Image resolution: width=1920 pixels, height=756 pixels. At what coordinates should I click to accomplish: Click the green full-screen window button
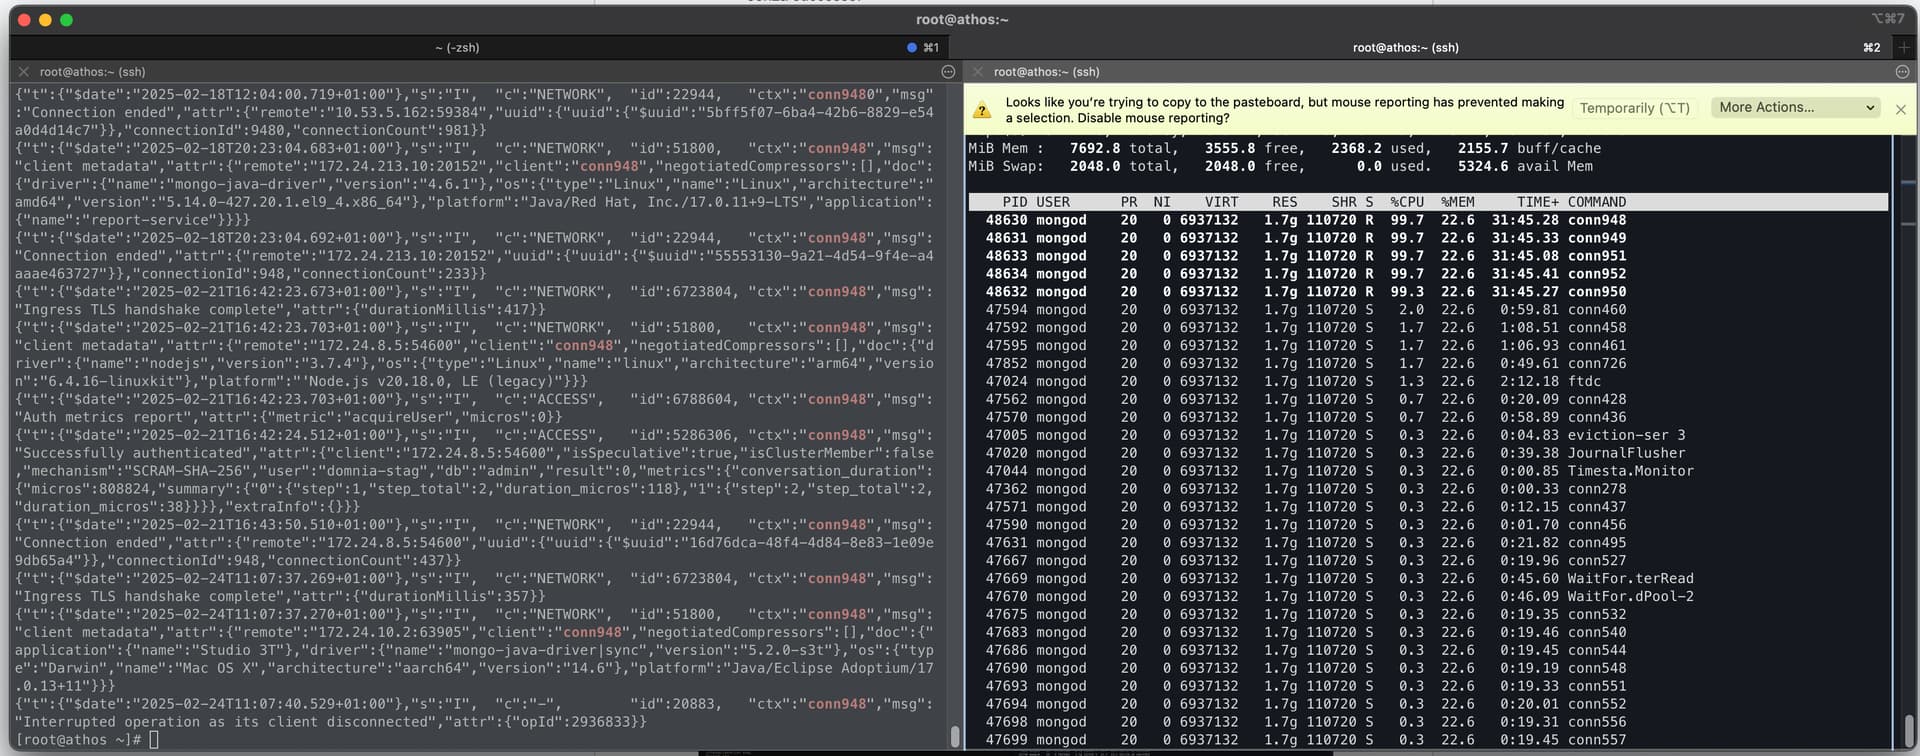pos(66,20)
